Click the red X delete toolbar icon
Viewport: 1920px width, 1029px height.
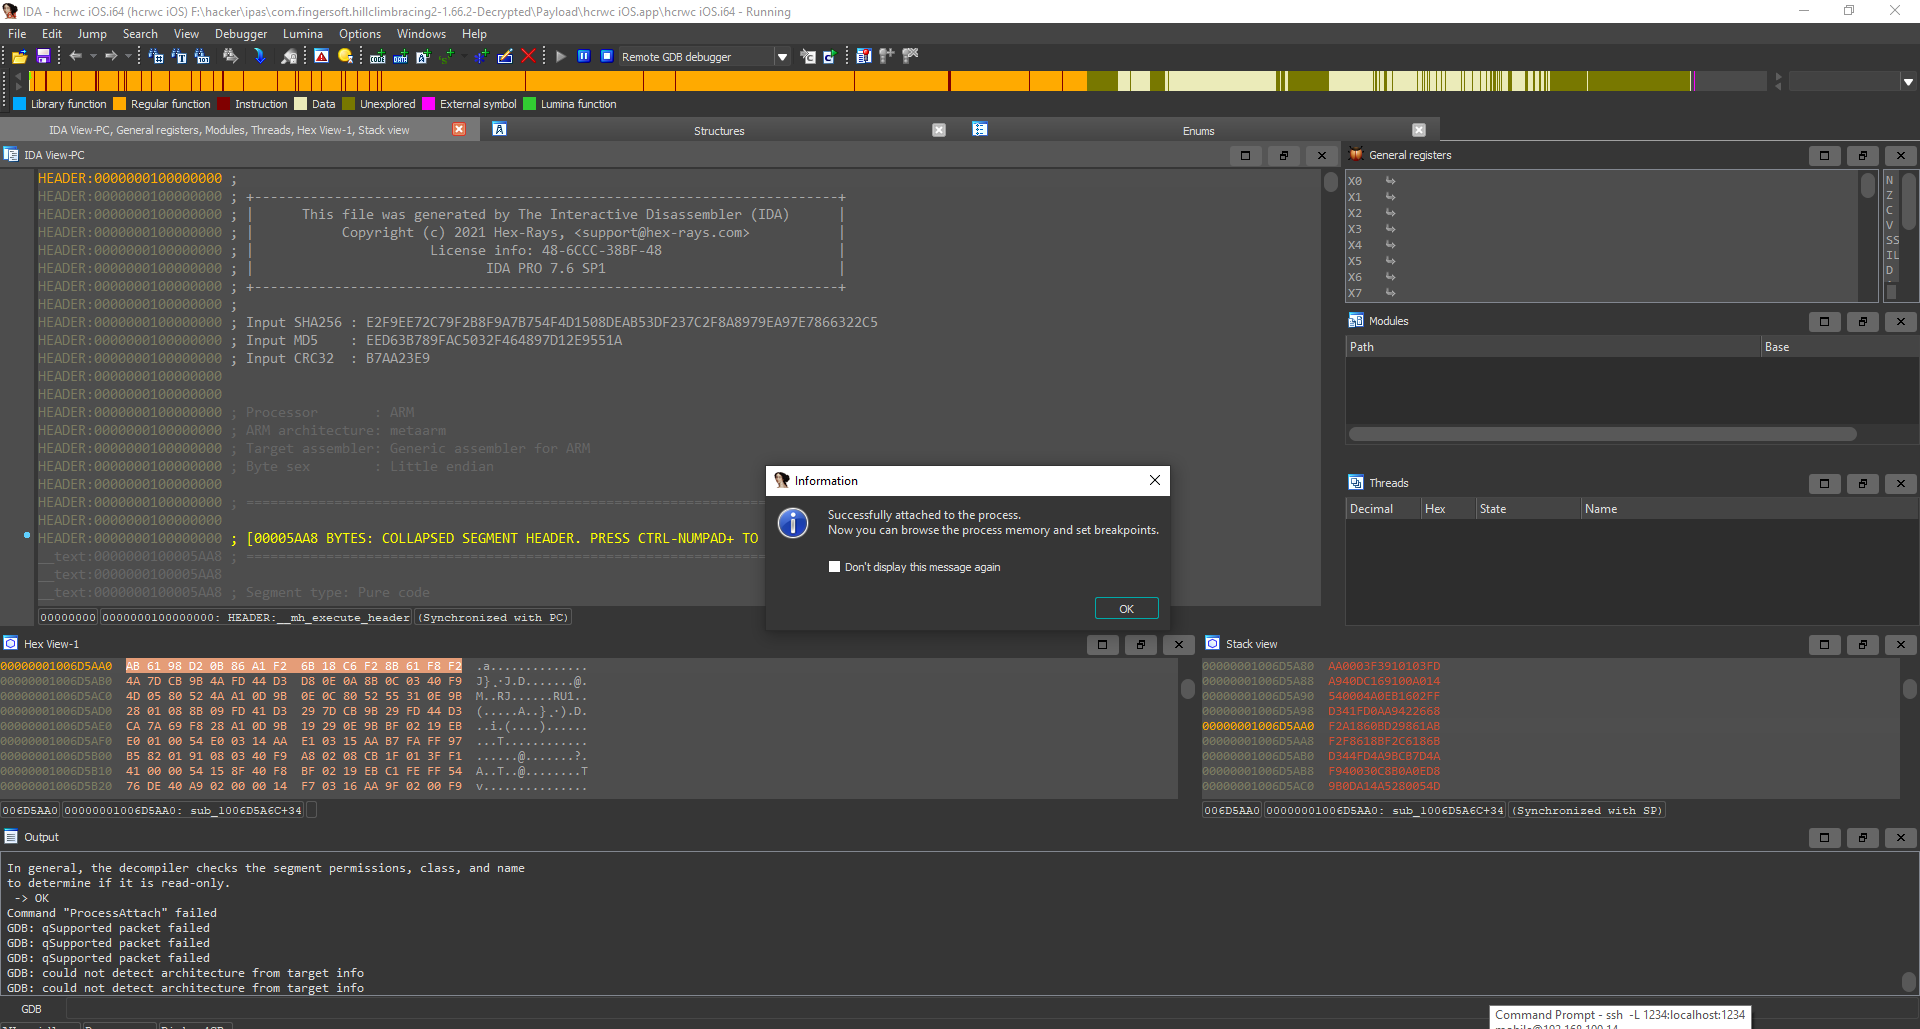(x=529, y=57)
